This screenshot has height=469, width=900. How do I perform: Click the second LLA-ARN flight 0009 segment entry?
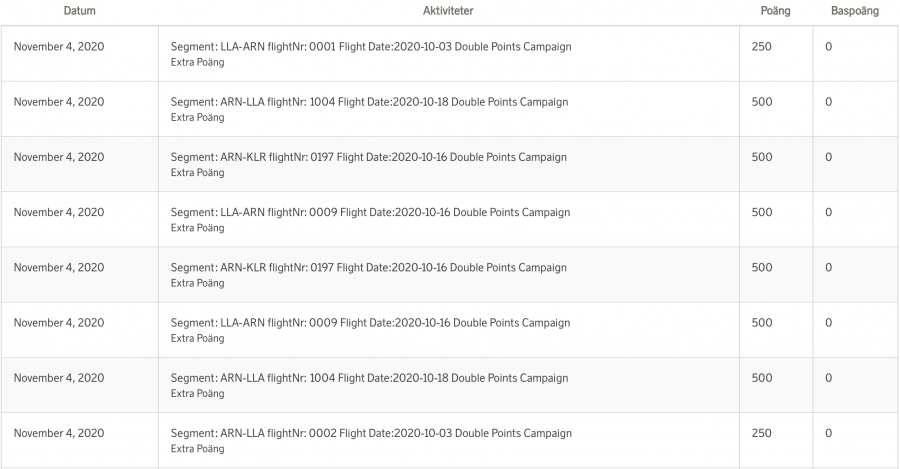pos(370,323)
